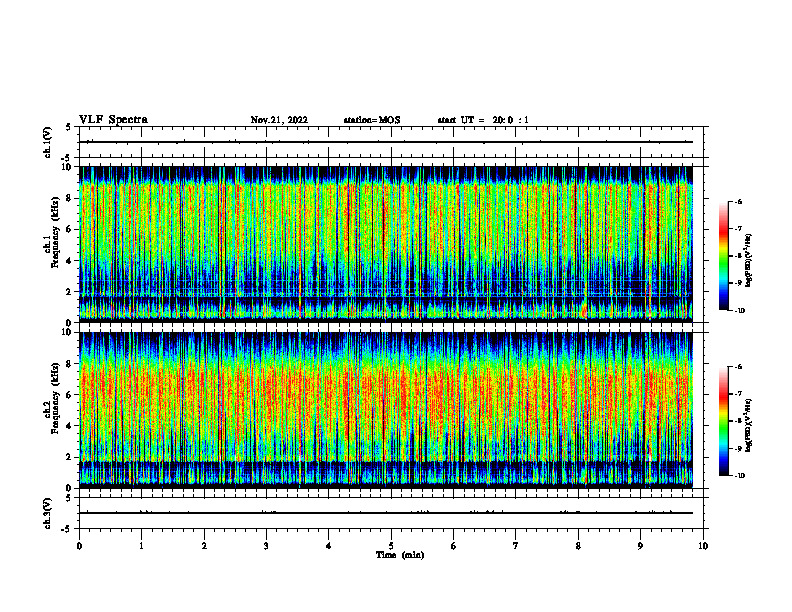Viewport: 792px width, 612px height.
Task: Click the ch.1(V) waveform trace
Action: 386,142
